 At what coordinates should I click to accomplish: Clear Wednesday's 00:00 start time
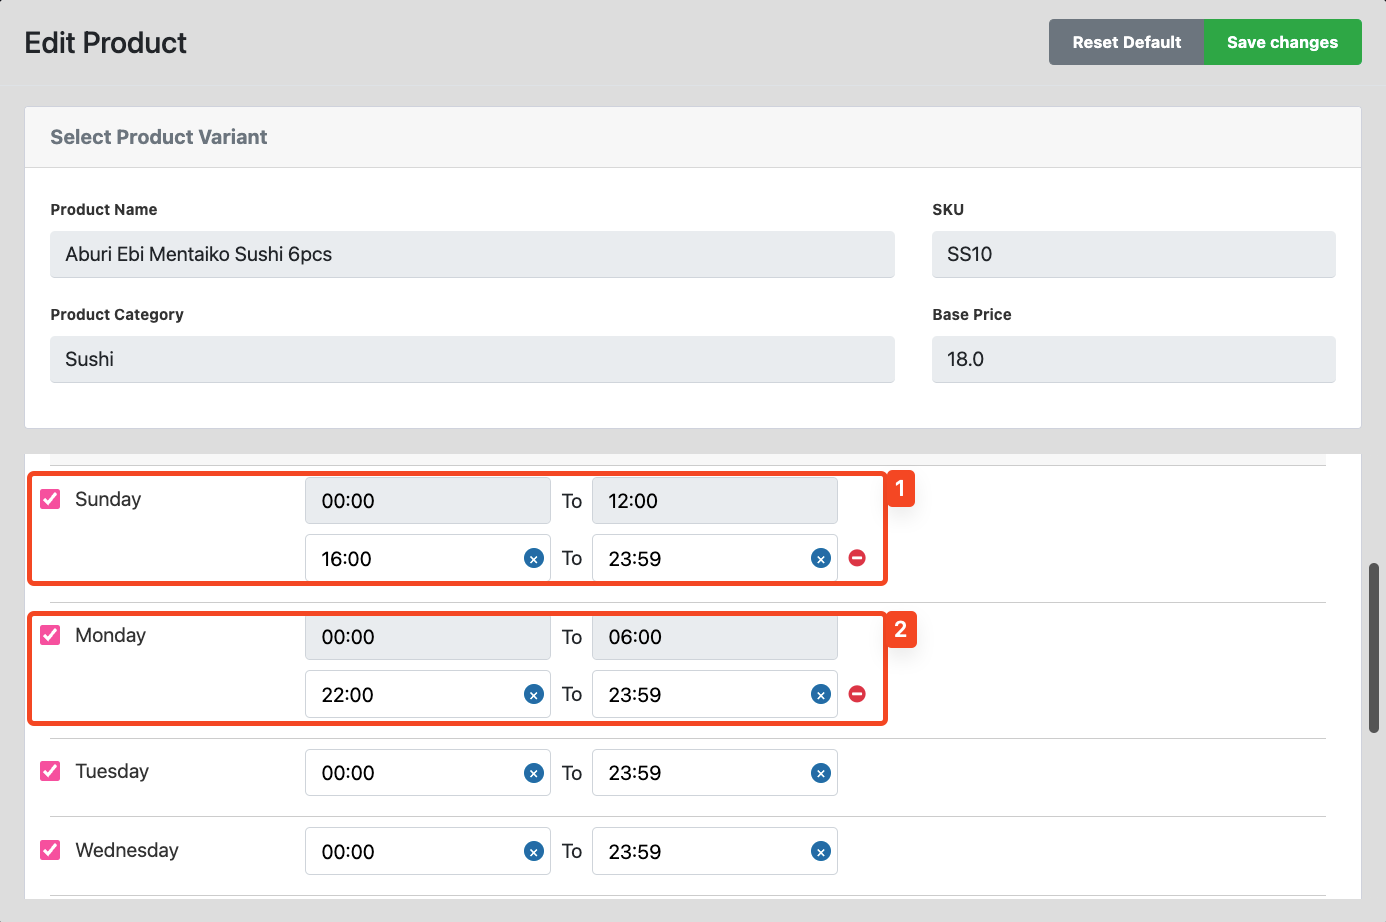(534, 852)
